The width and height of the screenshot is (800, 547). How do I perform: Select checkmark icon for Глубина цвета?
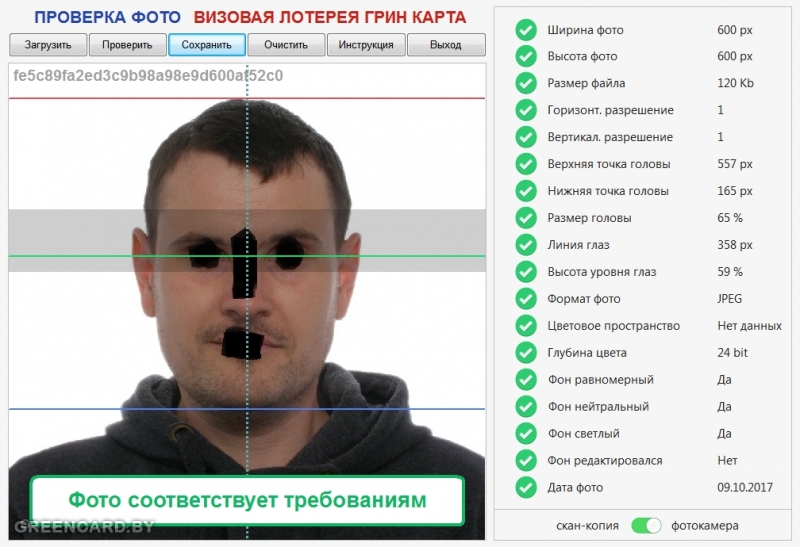pos(526,353)
